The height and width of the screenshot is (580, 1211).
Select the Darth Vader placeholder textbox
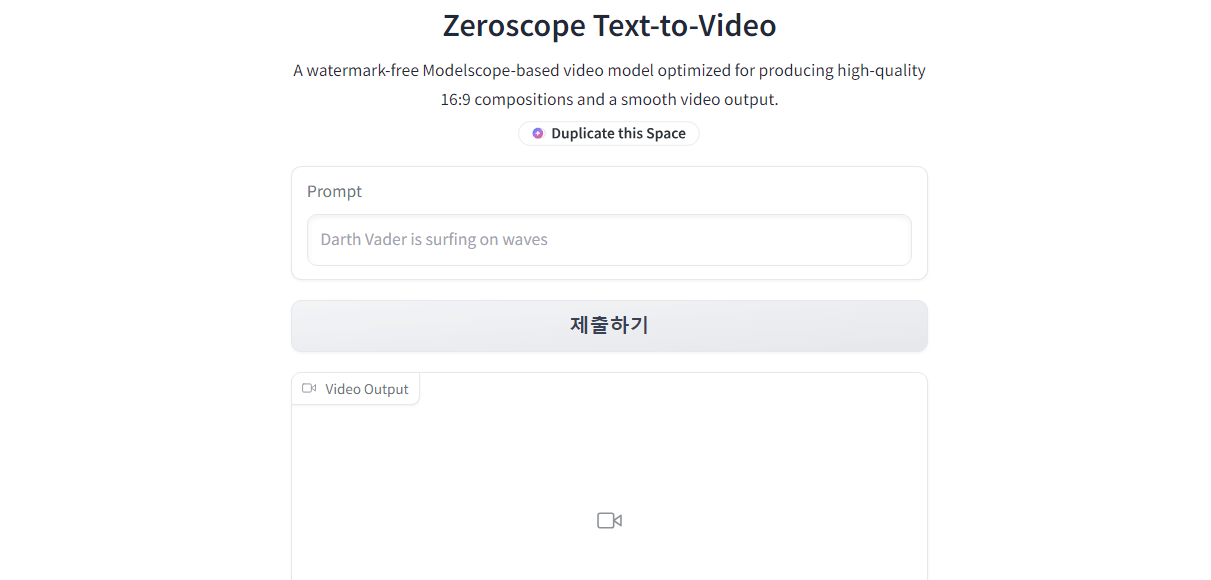tap(609, 240)
